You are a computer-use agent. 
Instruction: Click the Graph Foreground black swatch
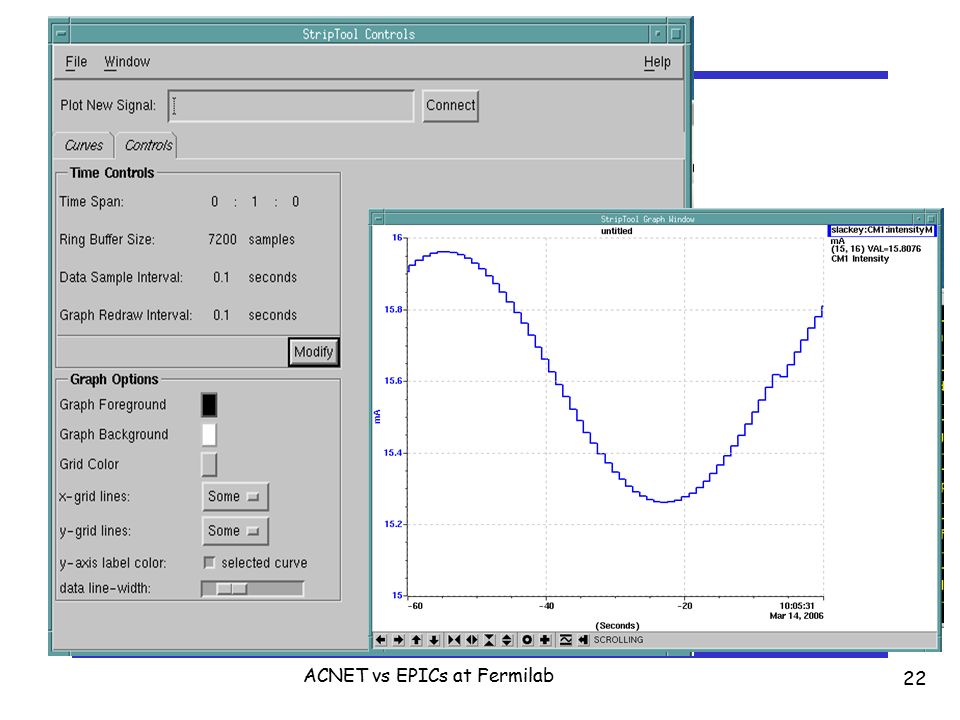point(209,405)
